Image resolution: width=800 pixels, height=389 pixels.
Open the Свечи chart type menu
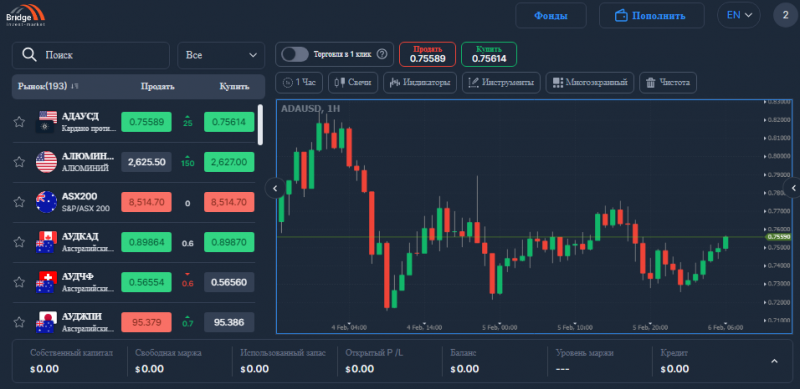(353, 82)
